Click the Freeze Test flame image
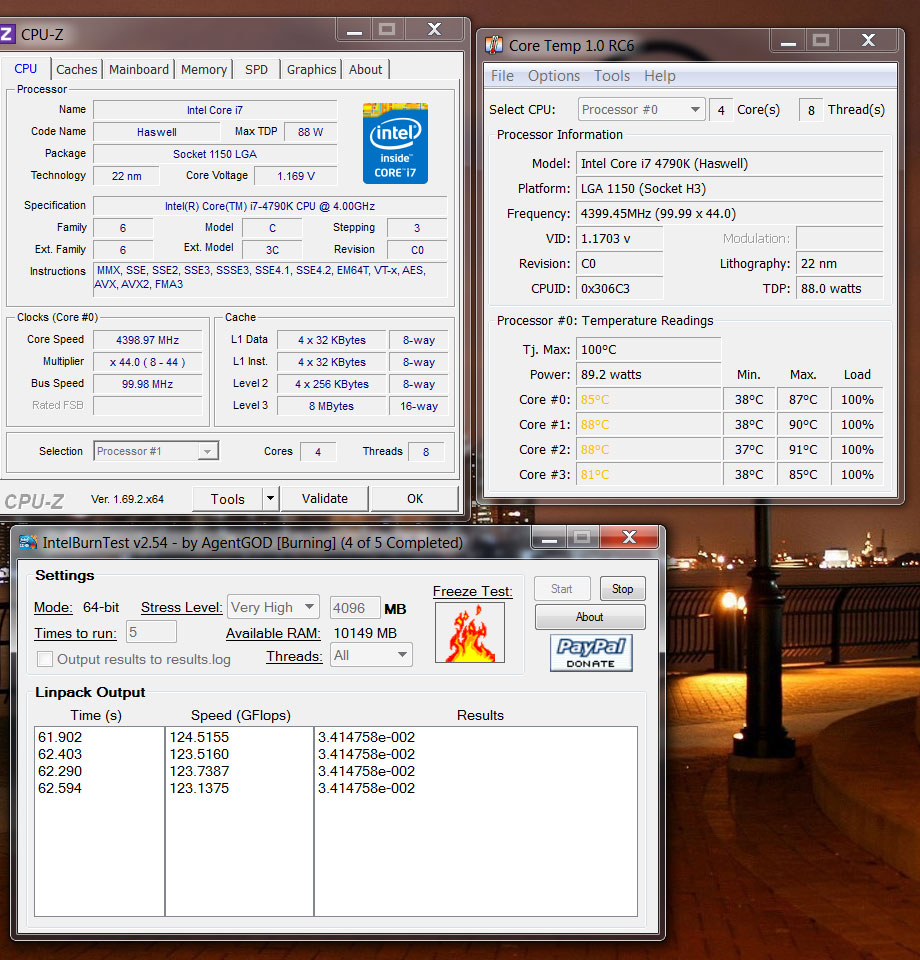 (x=470, y=632)
